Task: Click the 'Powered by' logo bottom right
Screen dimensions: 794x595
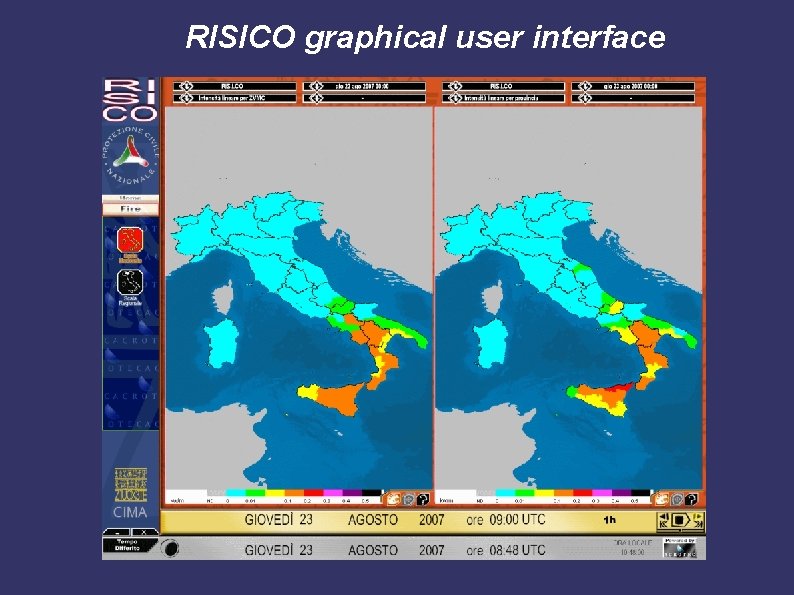Action: click(x=680, y=548)
